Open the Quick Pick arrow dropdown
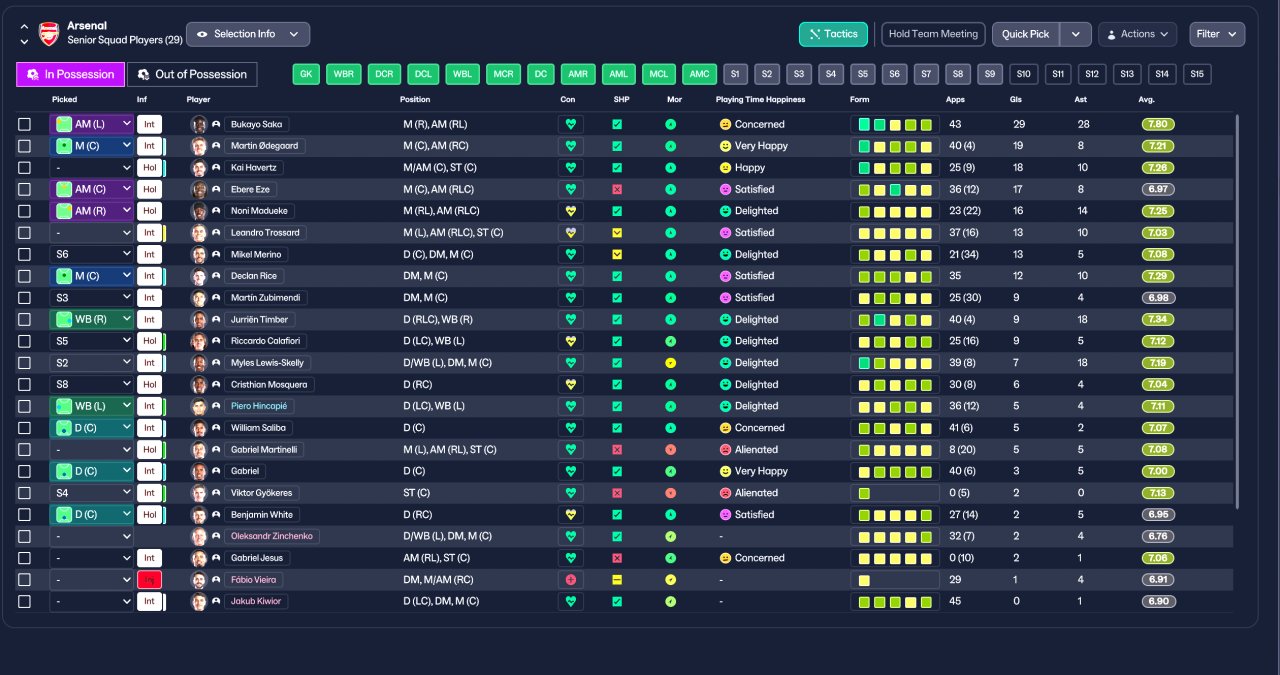 [1075, 34]
